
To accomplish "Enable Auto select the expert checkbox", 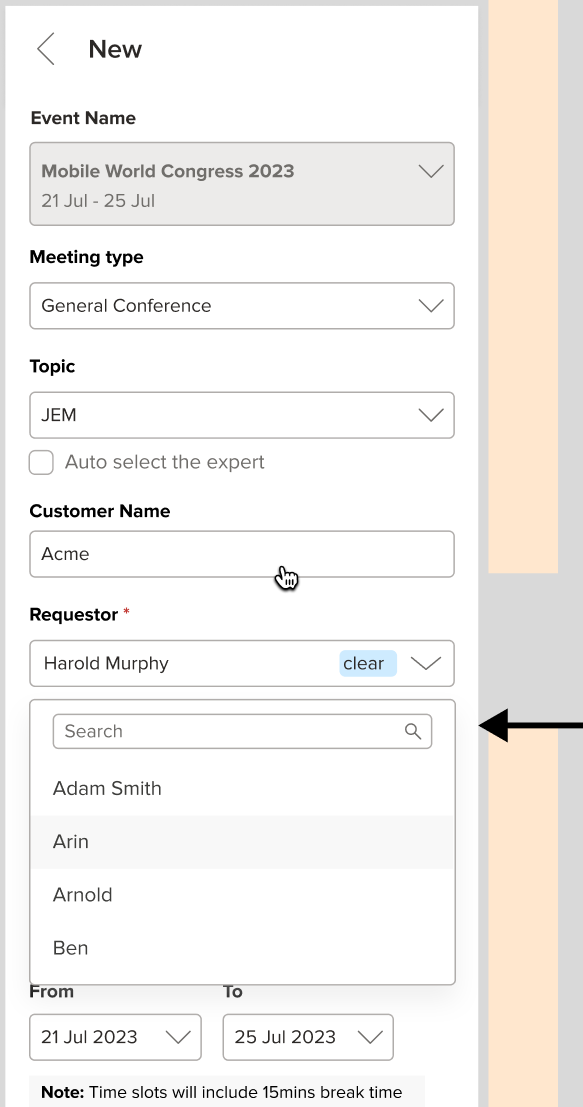I will (x=41, y=462).
